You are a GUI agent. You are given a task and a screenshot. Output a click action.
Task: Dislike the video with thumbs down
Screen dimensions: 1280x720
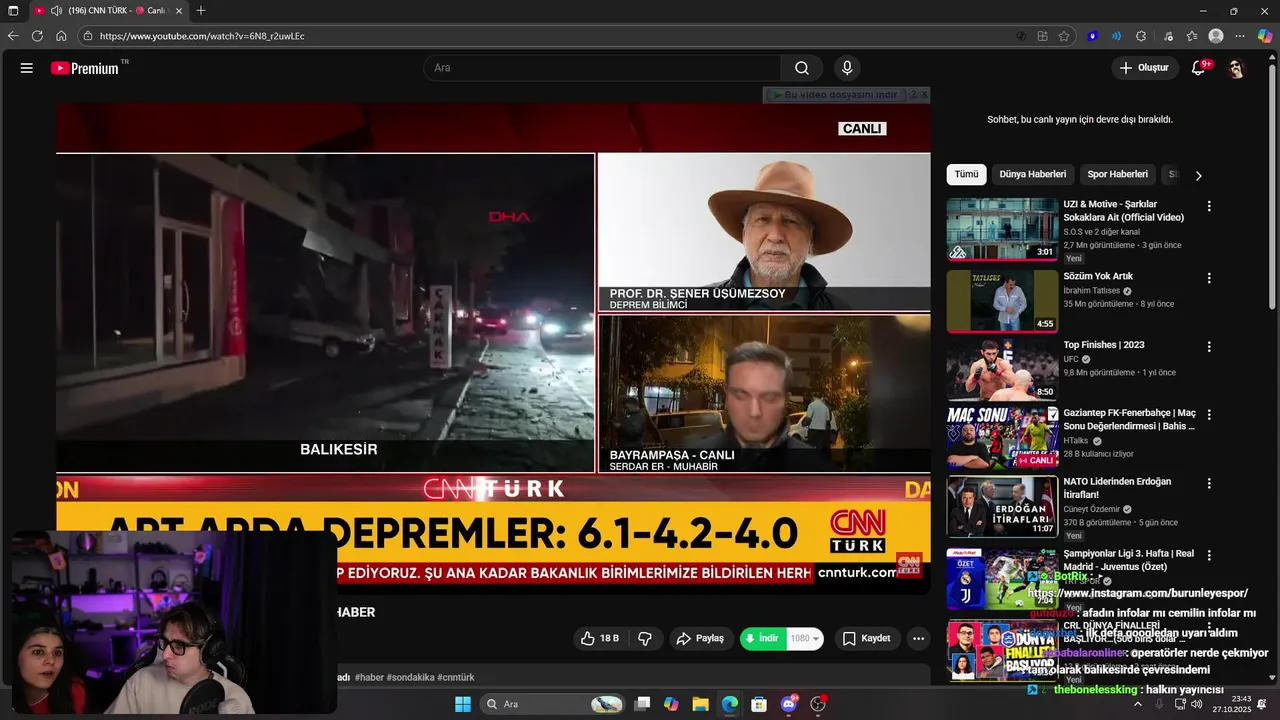point(645,638)
